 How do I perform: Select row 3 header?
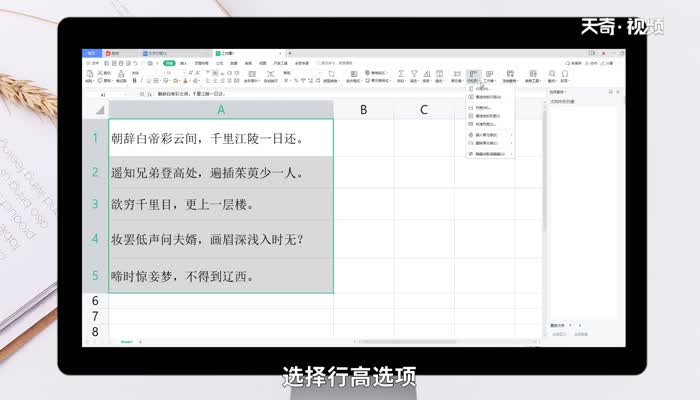[x=95, y=204]
